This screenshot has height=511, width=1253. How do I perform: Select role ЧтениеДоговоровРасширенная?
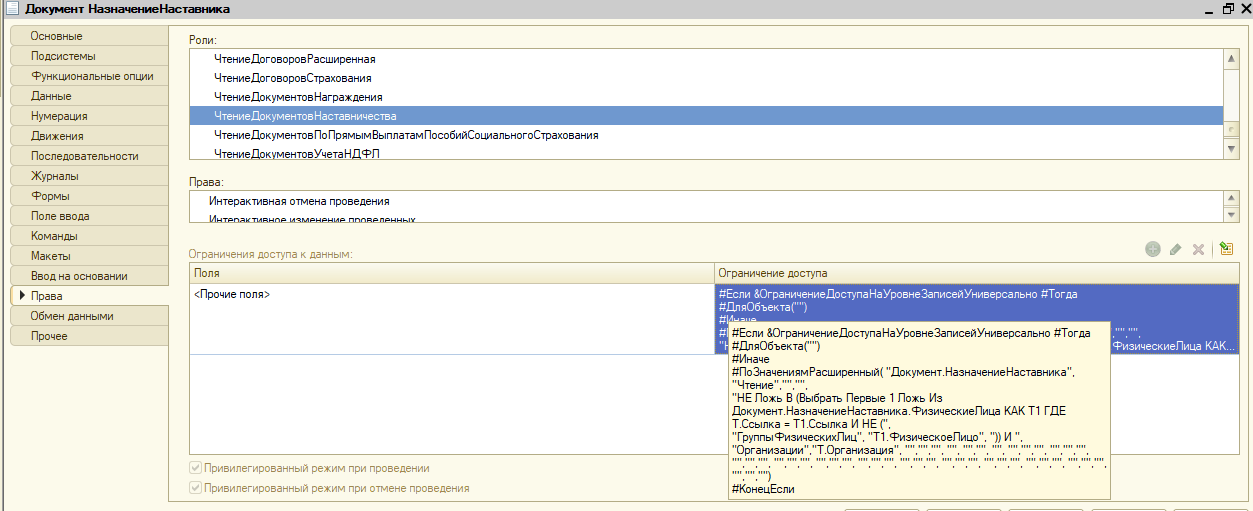[x=706, y=59]
